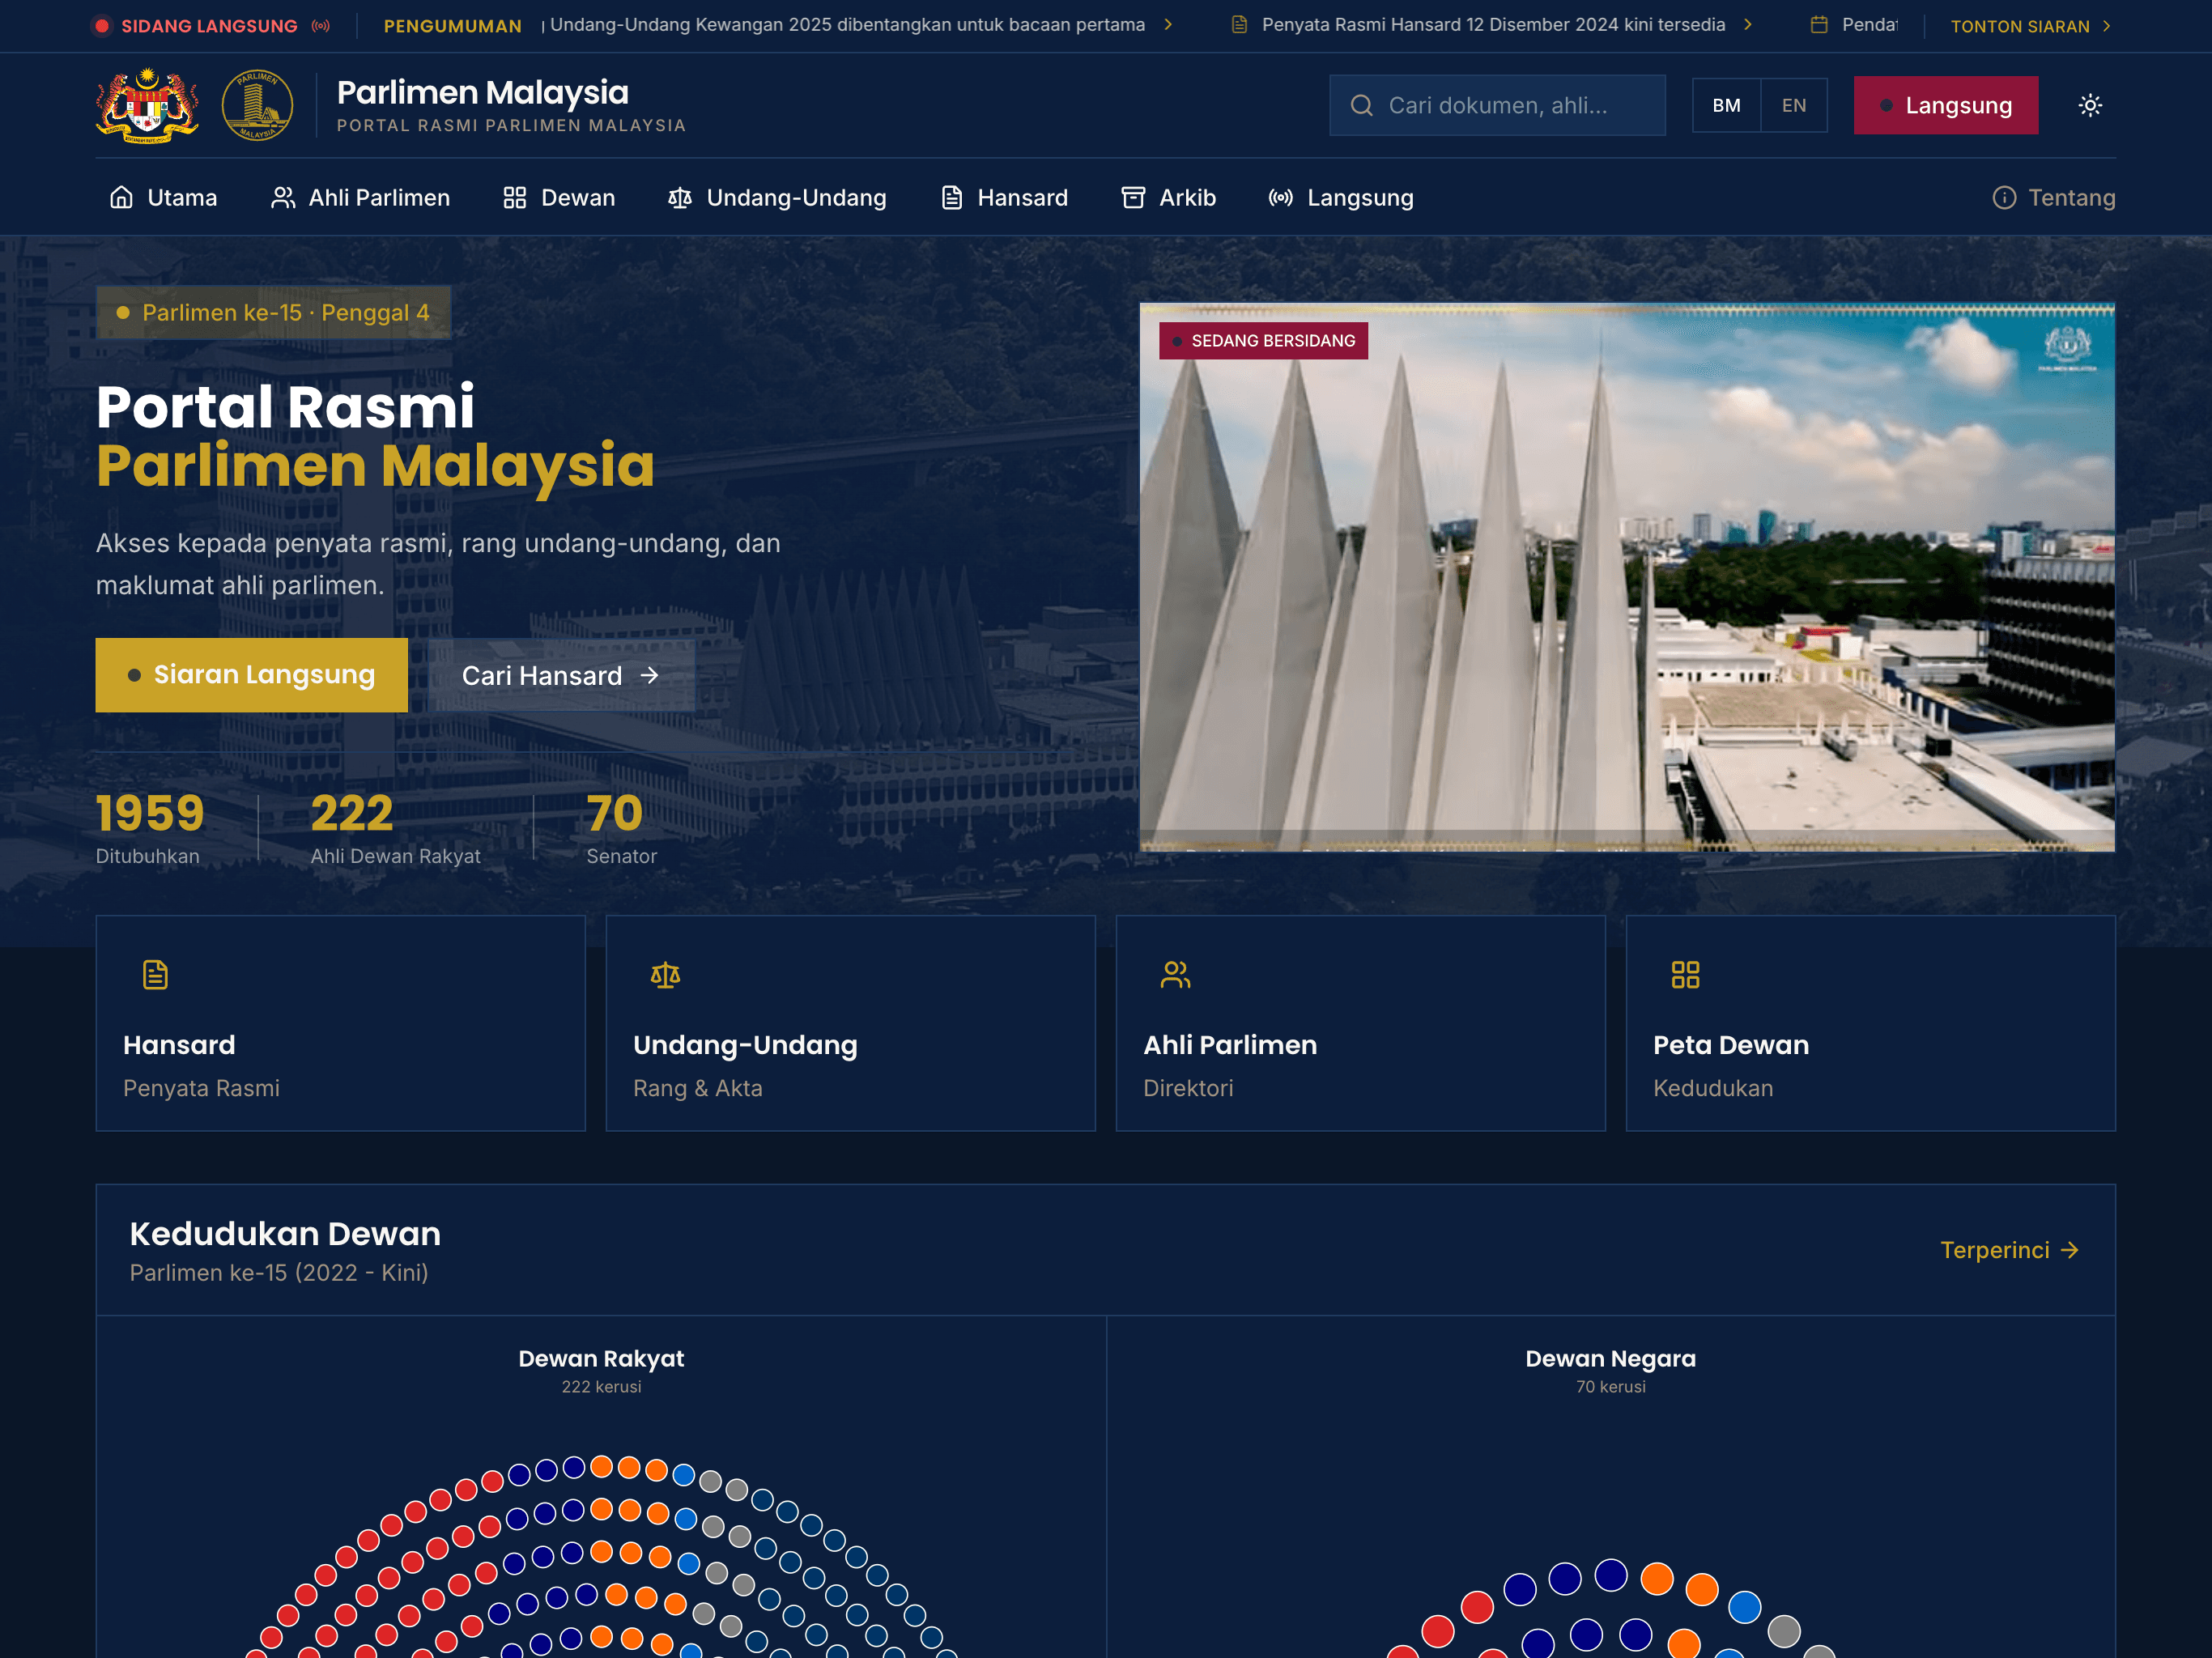Image resolution: width=2212 pixels, height=1658 pixels.
Task: Select the Hansard document icon in navigation
Action: tap(951, 197)
